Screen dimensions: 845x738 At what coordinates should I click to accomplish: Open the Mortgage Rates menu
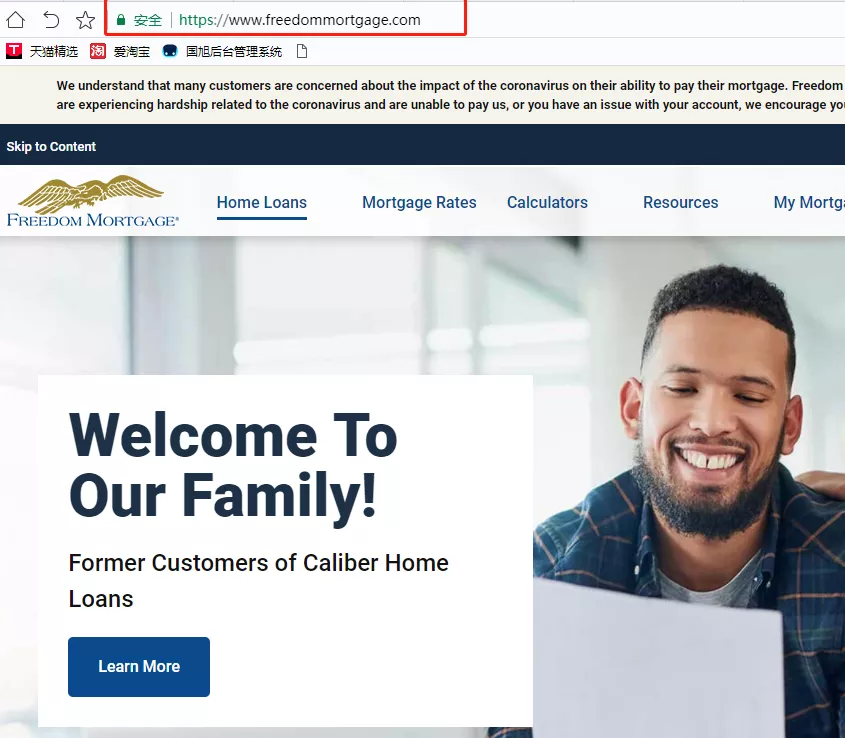coord(419,203)
